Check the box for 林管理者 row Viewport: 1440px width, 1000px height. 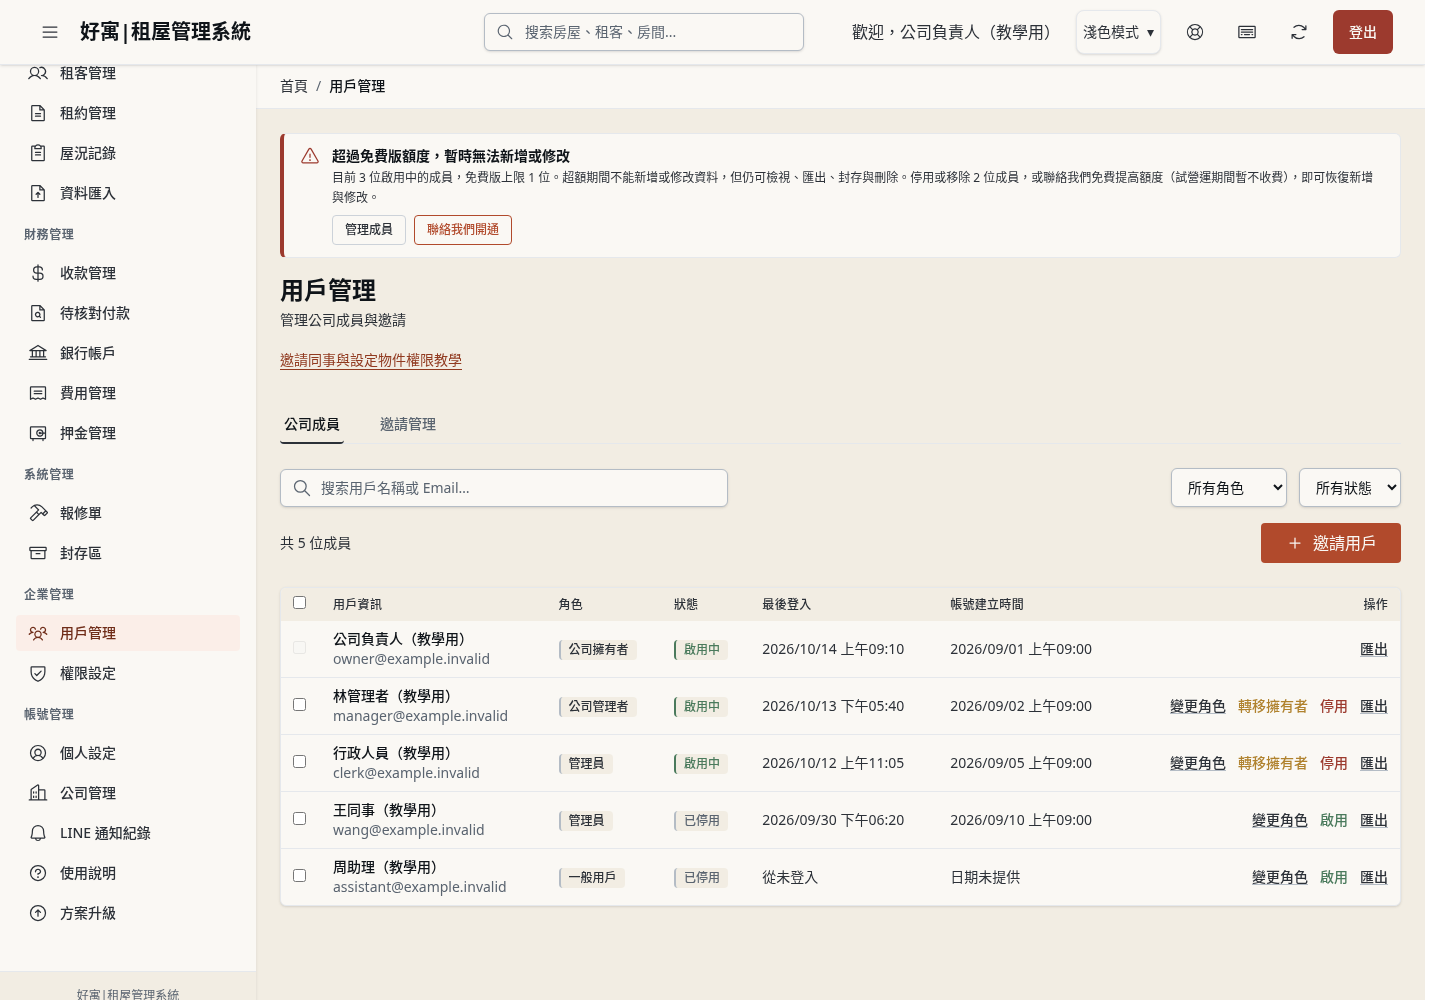(x=299, y=704)
